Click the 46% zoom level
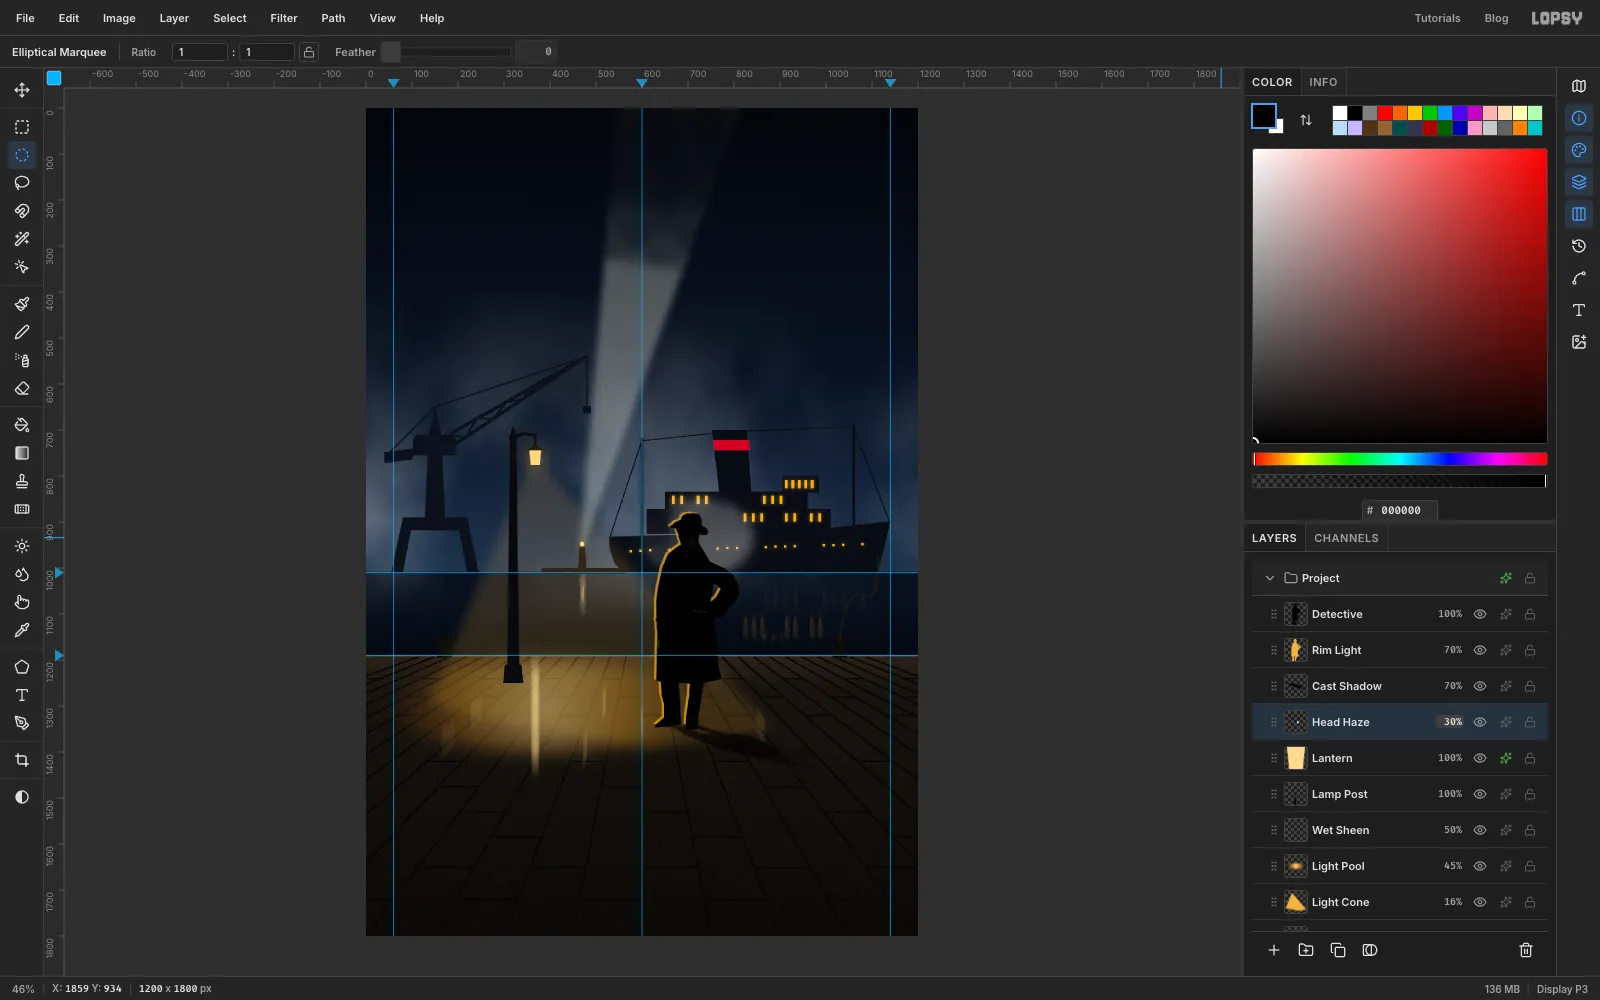Screen dimensions: 1600x1000 point(23,989)
